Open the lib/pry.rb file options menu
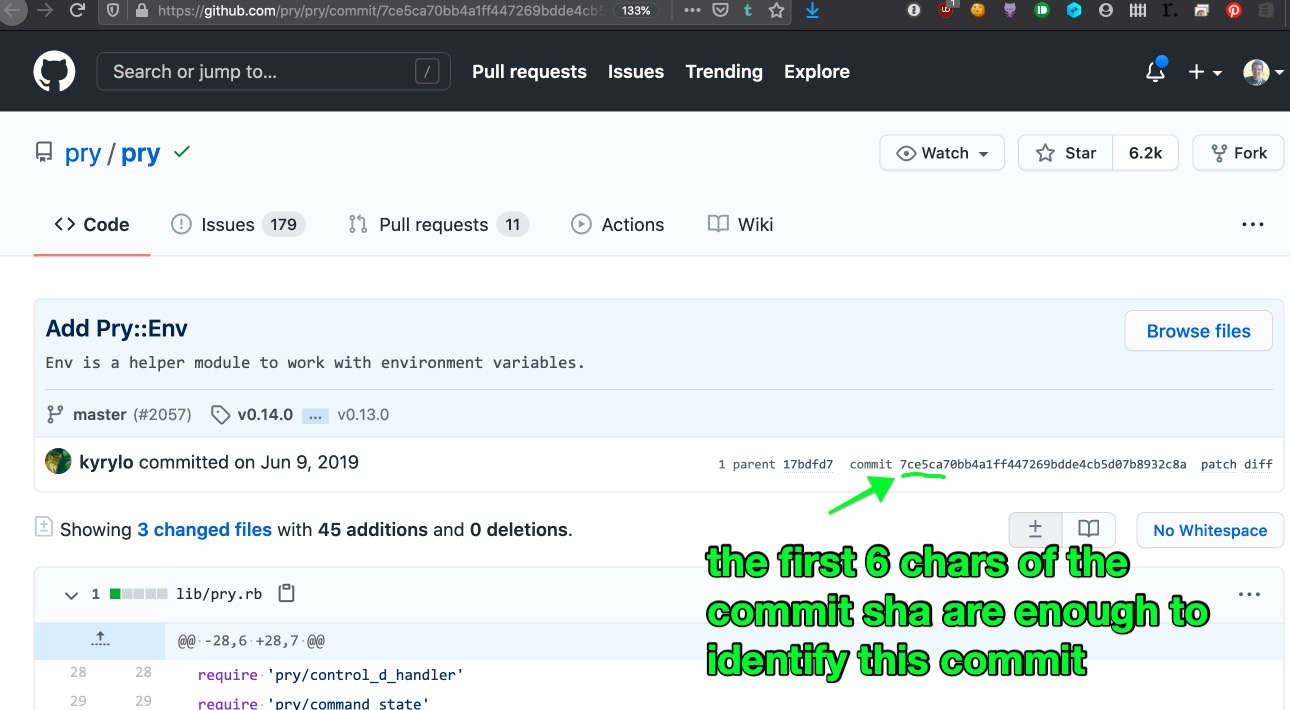 point(1249,594)
